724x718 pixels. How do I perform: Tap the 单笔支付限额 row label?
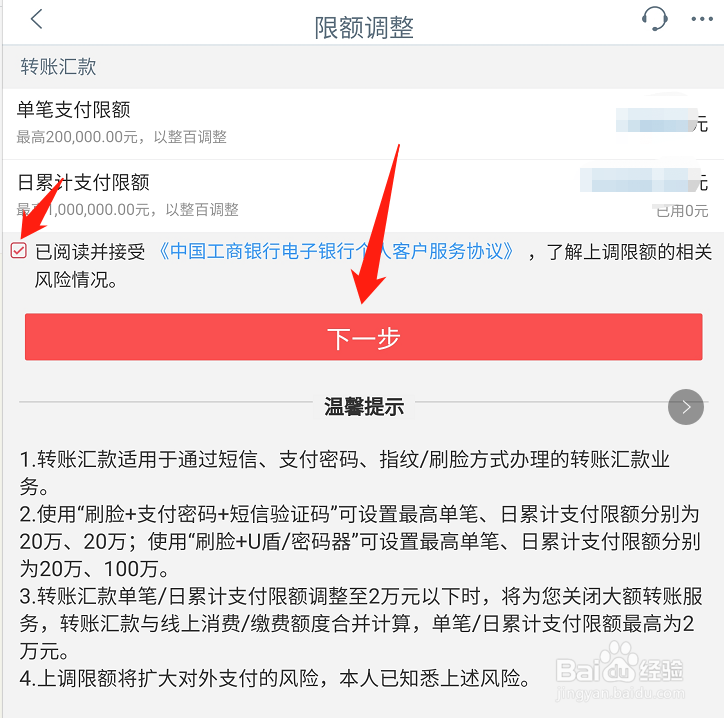[x=73, y=110]
